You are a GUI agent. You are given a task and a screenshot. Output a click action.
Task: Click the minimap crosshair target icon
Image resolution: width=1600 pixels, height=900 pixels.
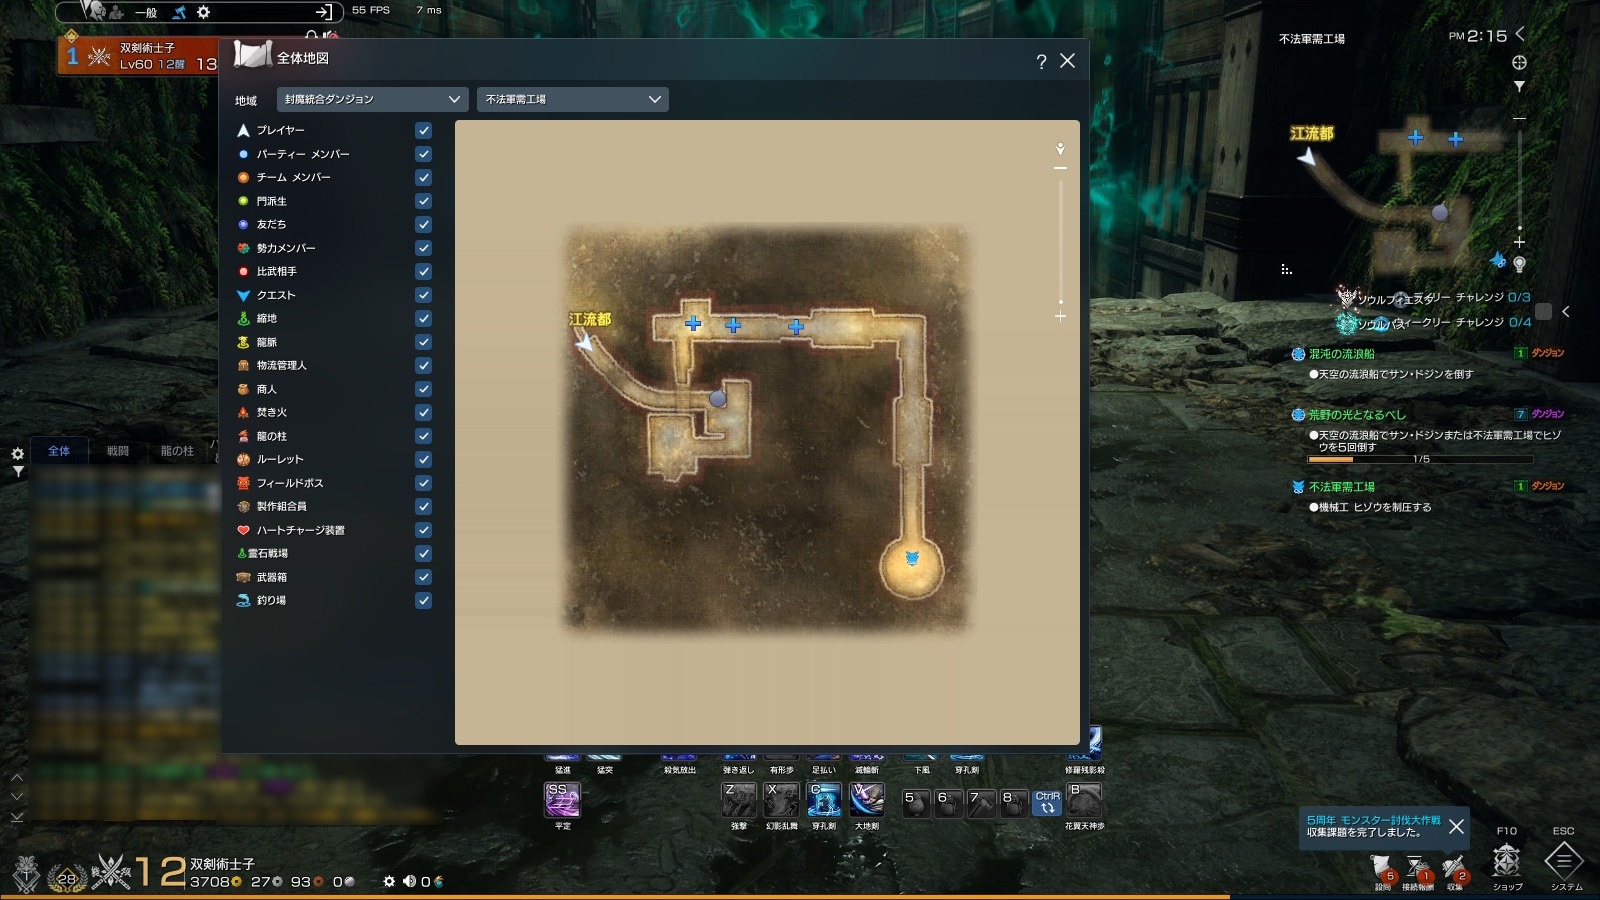[1519, 62]
